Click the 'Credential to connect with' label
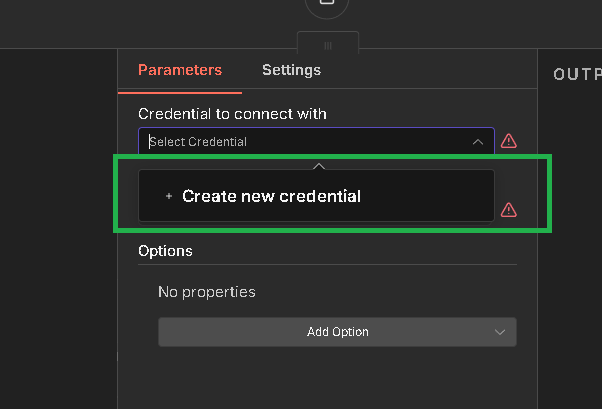 (x=232, y=114)
